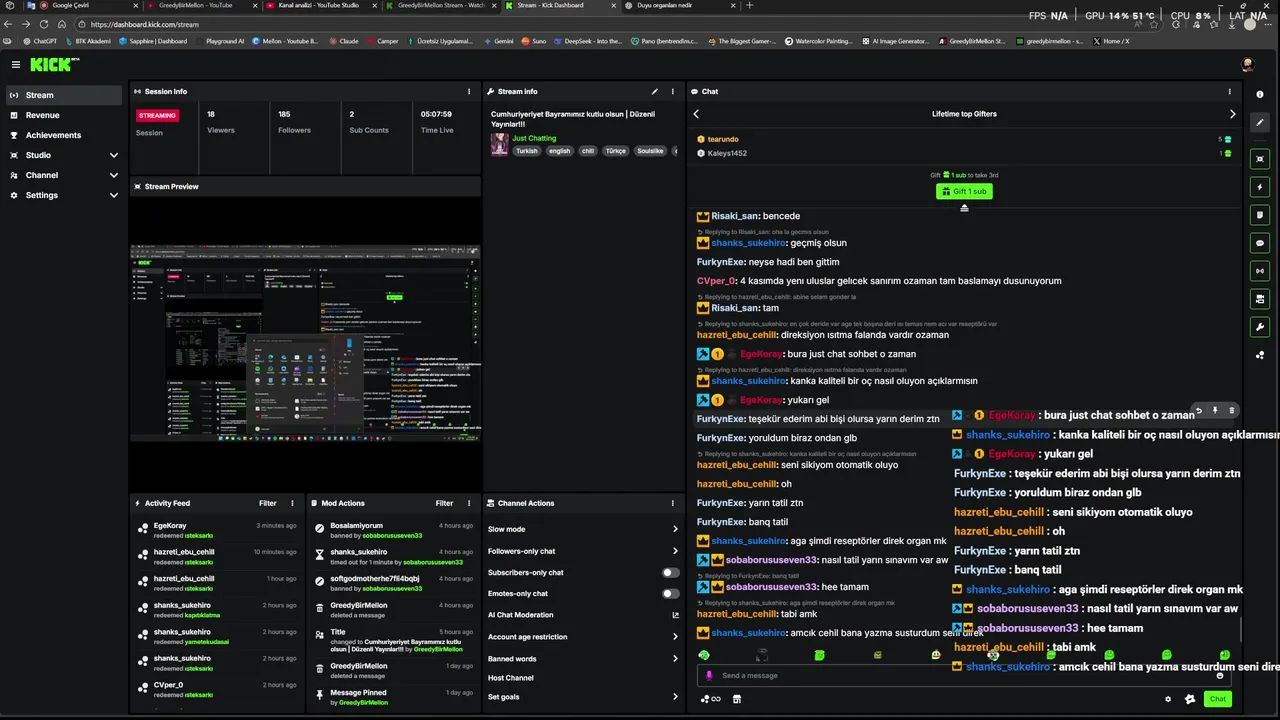Click the camera icon in right sidebar
1280x720 pixels.
tap(1260, 298)
